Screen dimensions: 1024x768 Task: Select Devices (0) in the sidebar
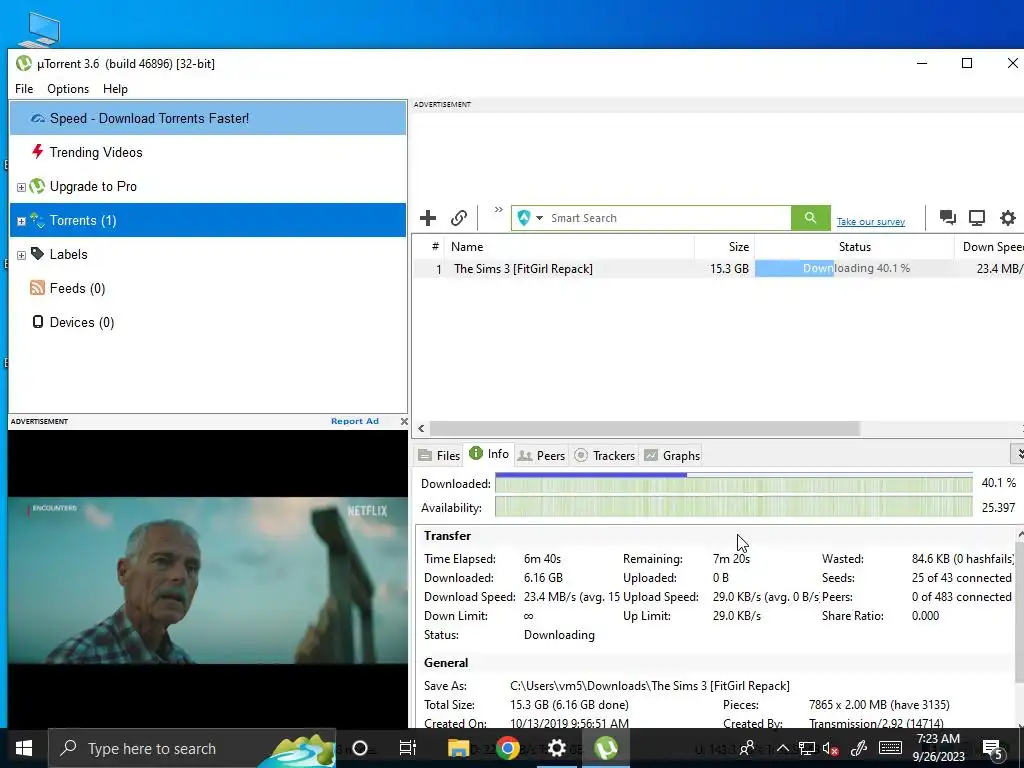tap(82, 323)
